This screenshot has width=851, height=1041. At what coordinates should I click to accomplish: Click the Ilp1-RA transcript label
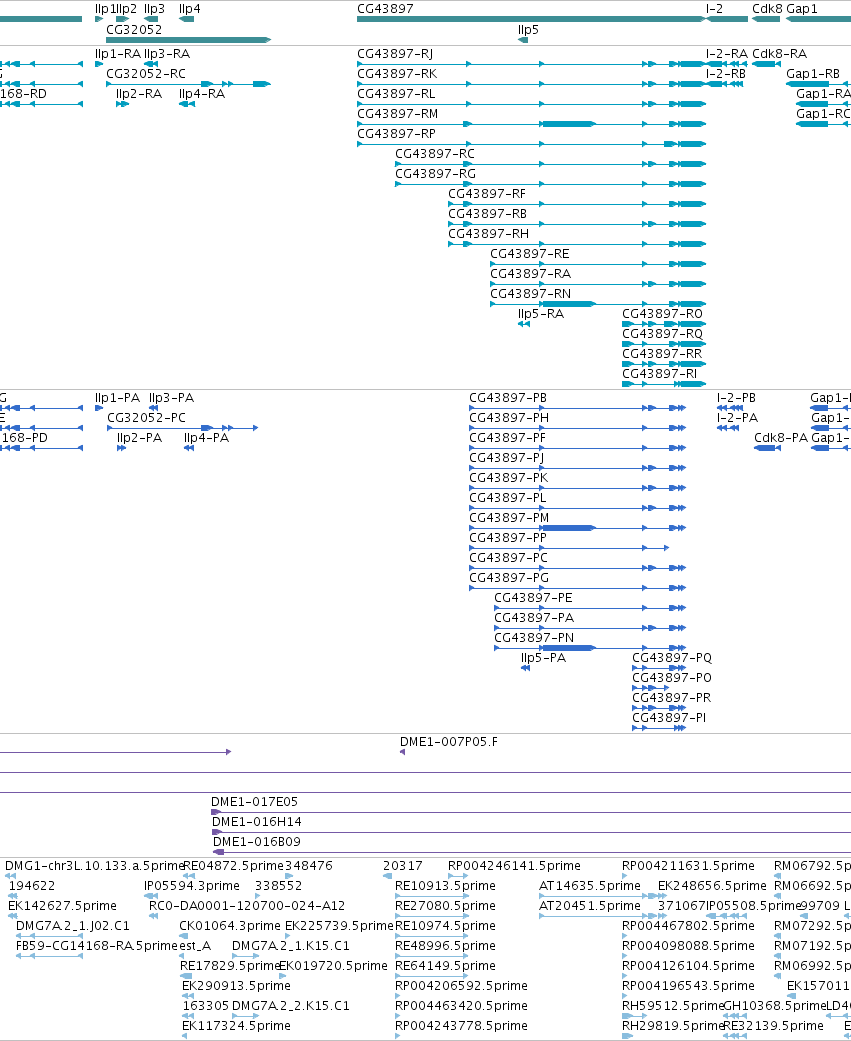tap(117, 53)
